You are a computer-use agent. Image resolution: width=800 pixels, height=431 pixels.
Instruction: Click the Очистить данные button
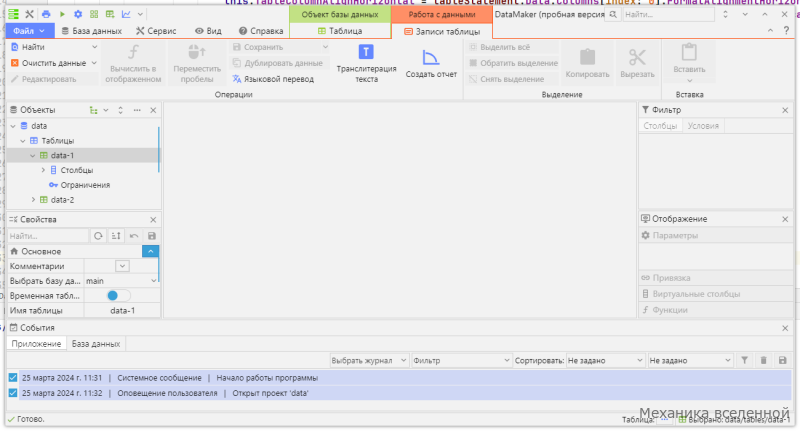click(49, 63)
